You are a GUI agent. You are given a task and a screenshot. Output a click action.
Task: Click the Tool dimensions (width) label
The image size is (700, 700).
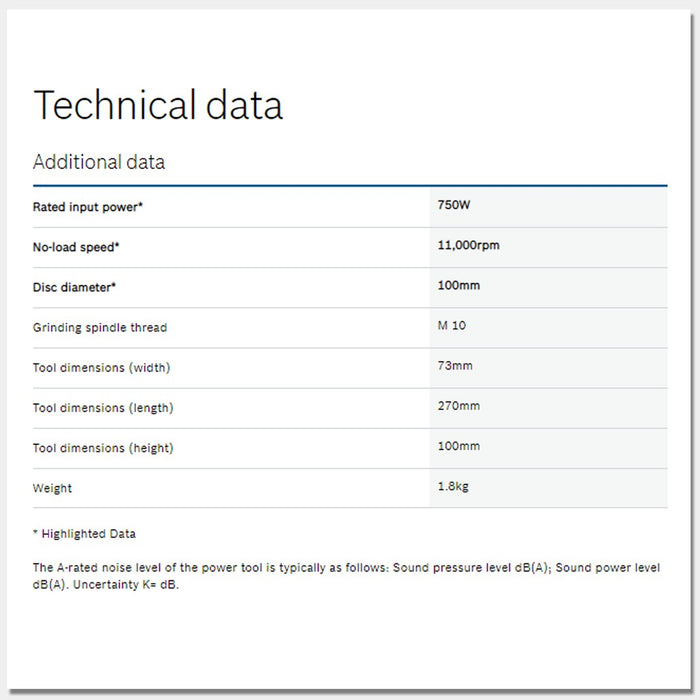click(x=101, y=368)
